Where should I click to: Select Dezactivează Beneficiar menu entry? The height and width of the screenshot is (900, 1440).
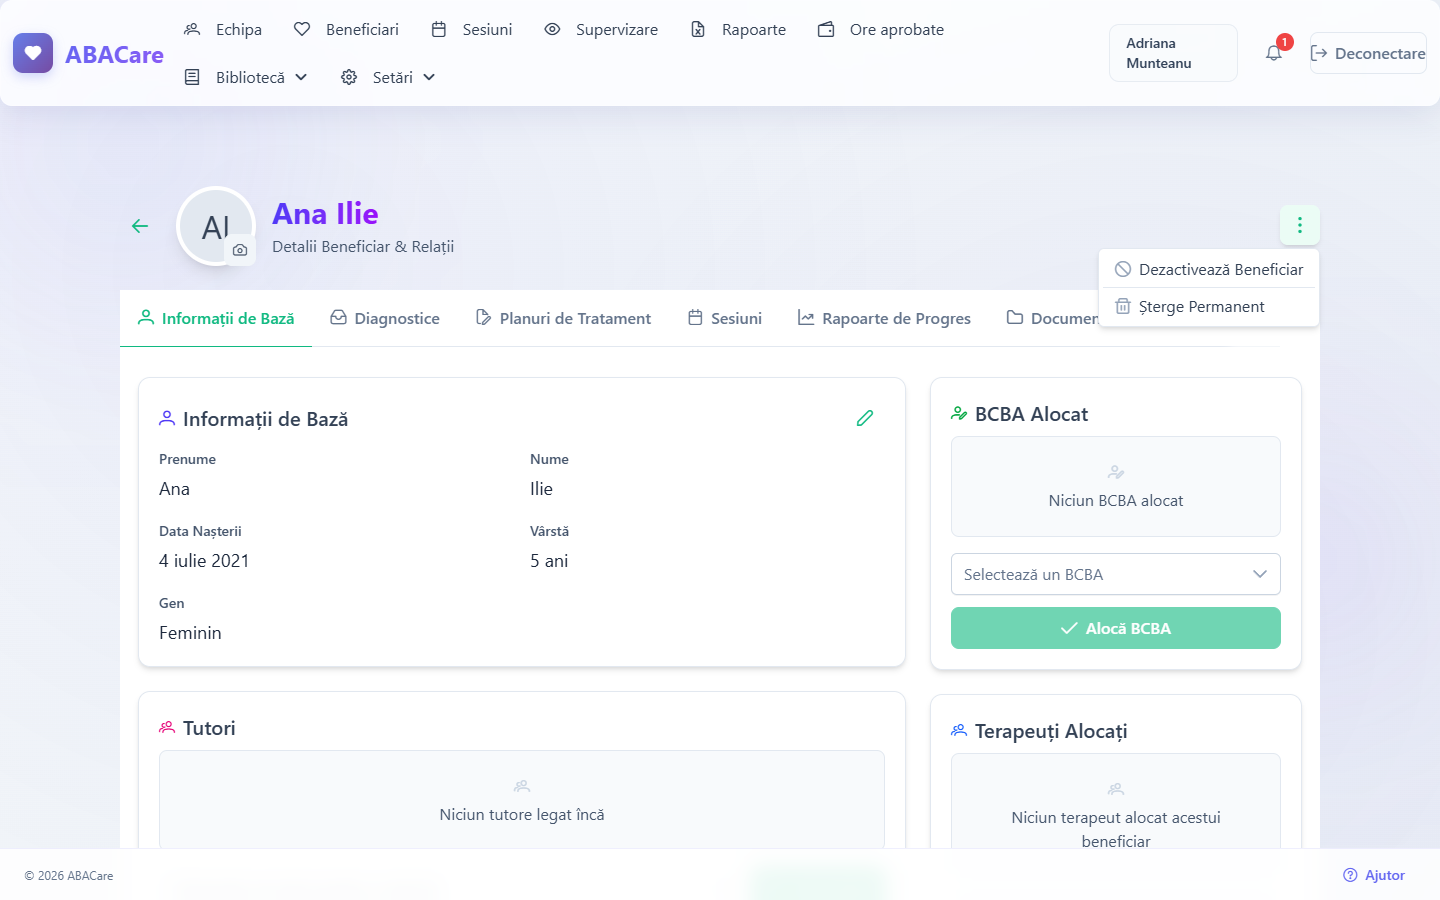[1209, 269]
